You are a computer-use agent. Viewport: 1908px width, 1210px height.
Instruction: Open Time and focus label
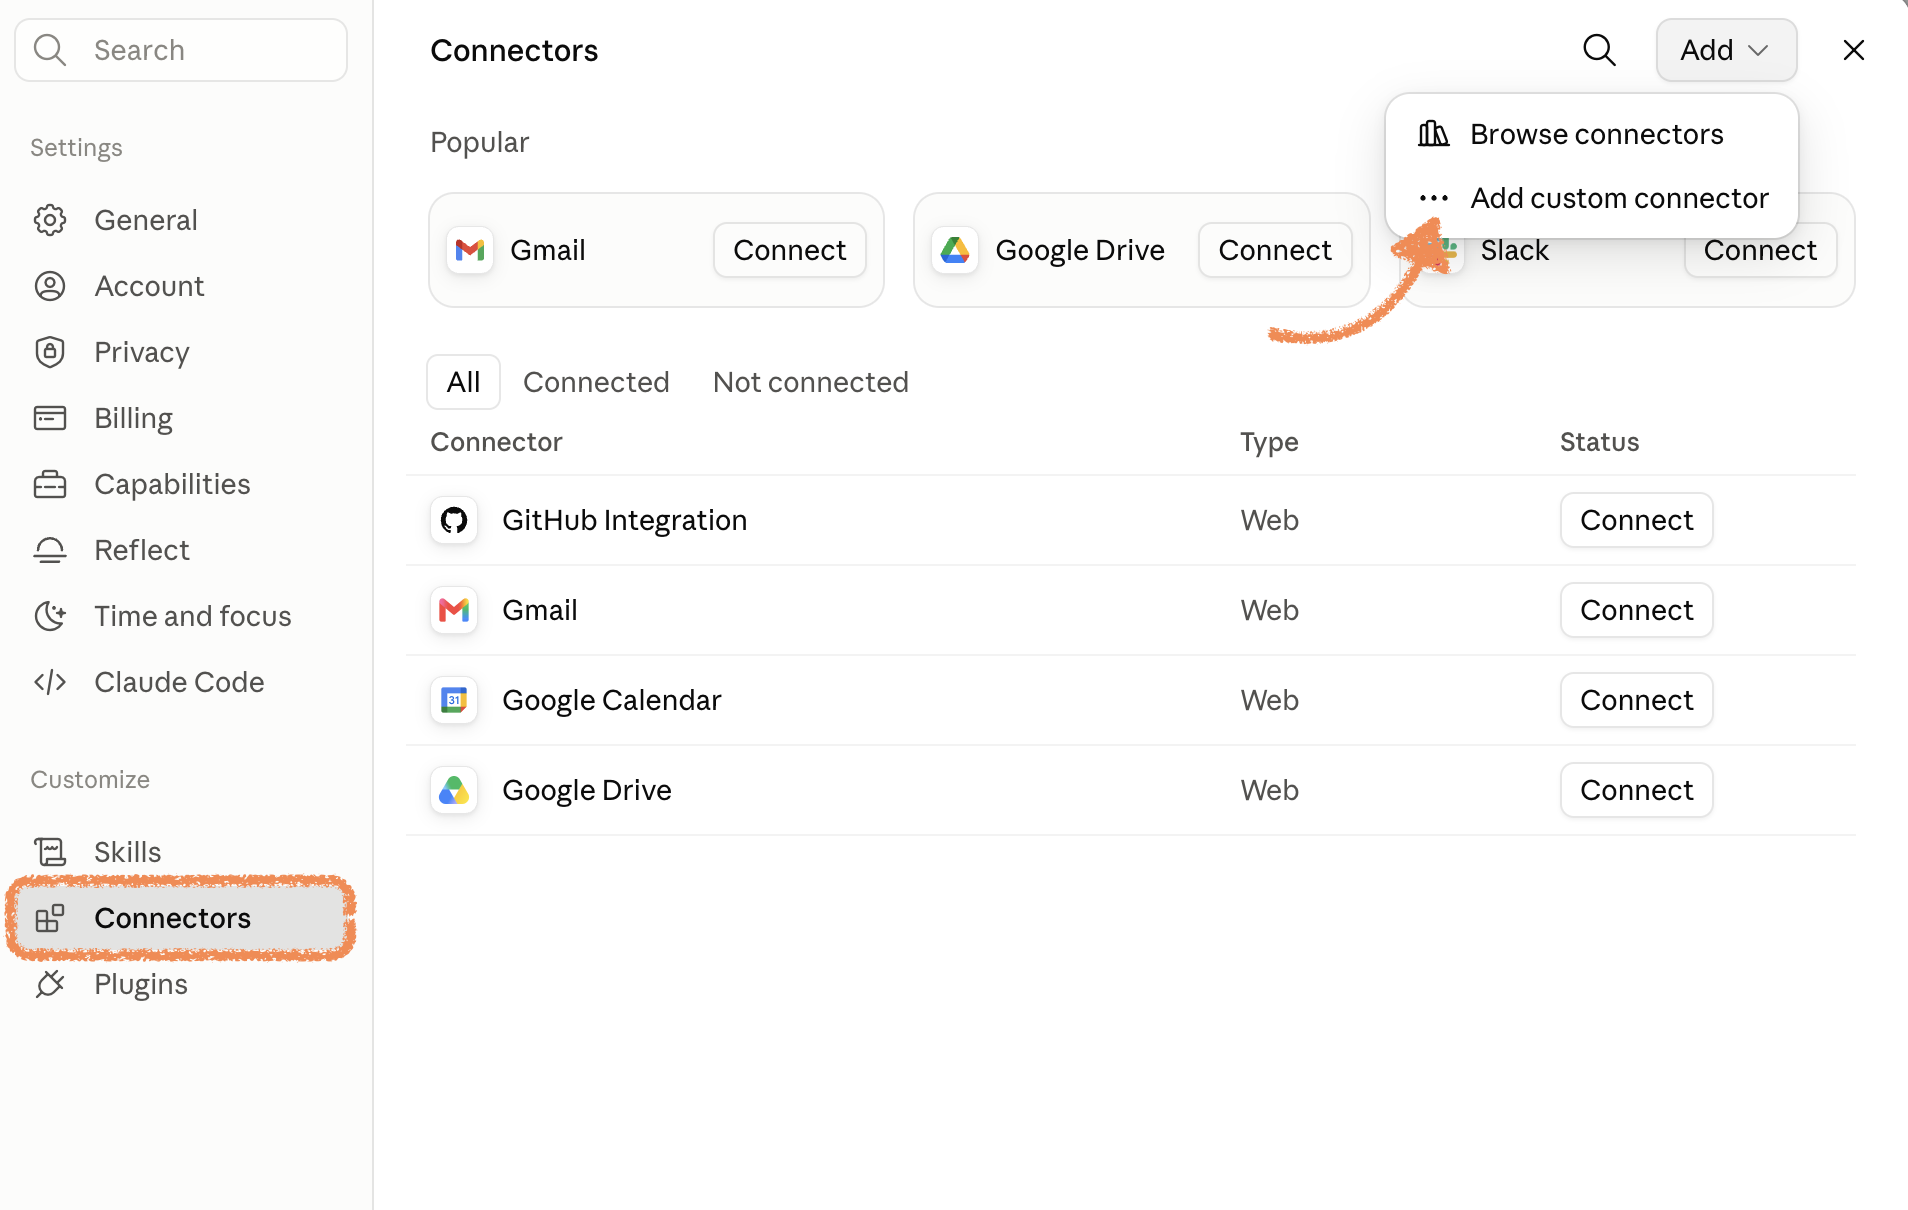click(x=193, y=616)
